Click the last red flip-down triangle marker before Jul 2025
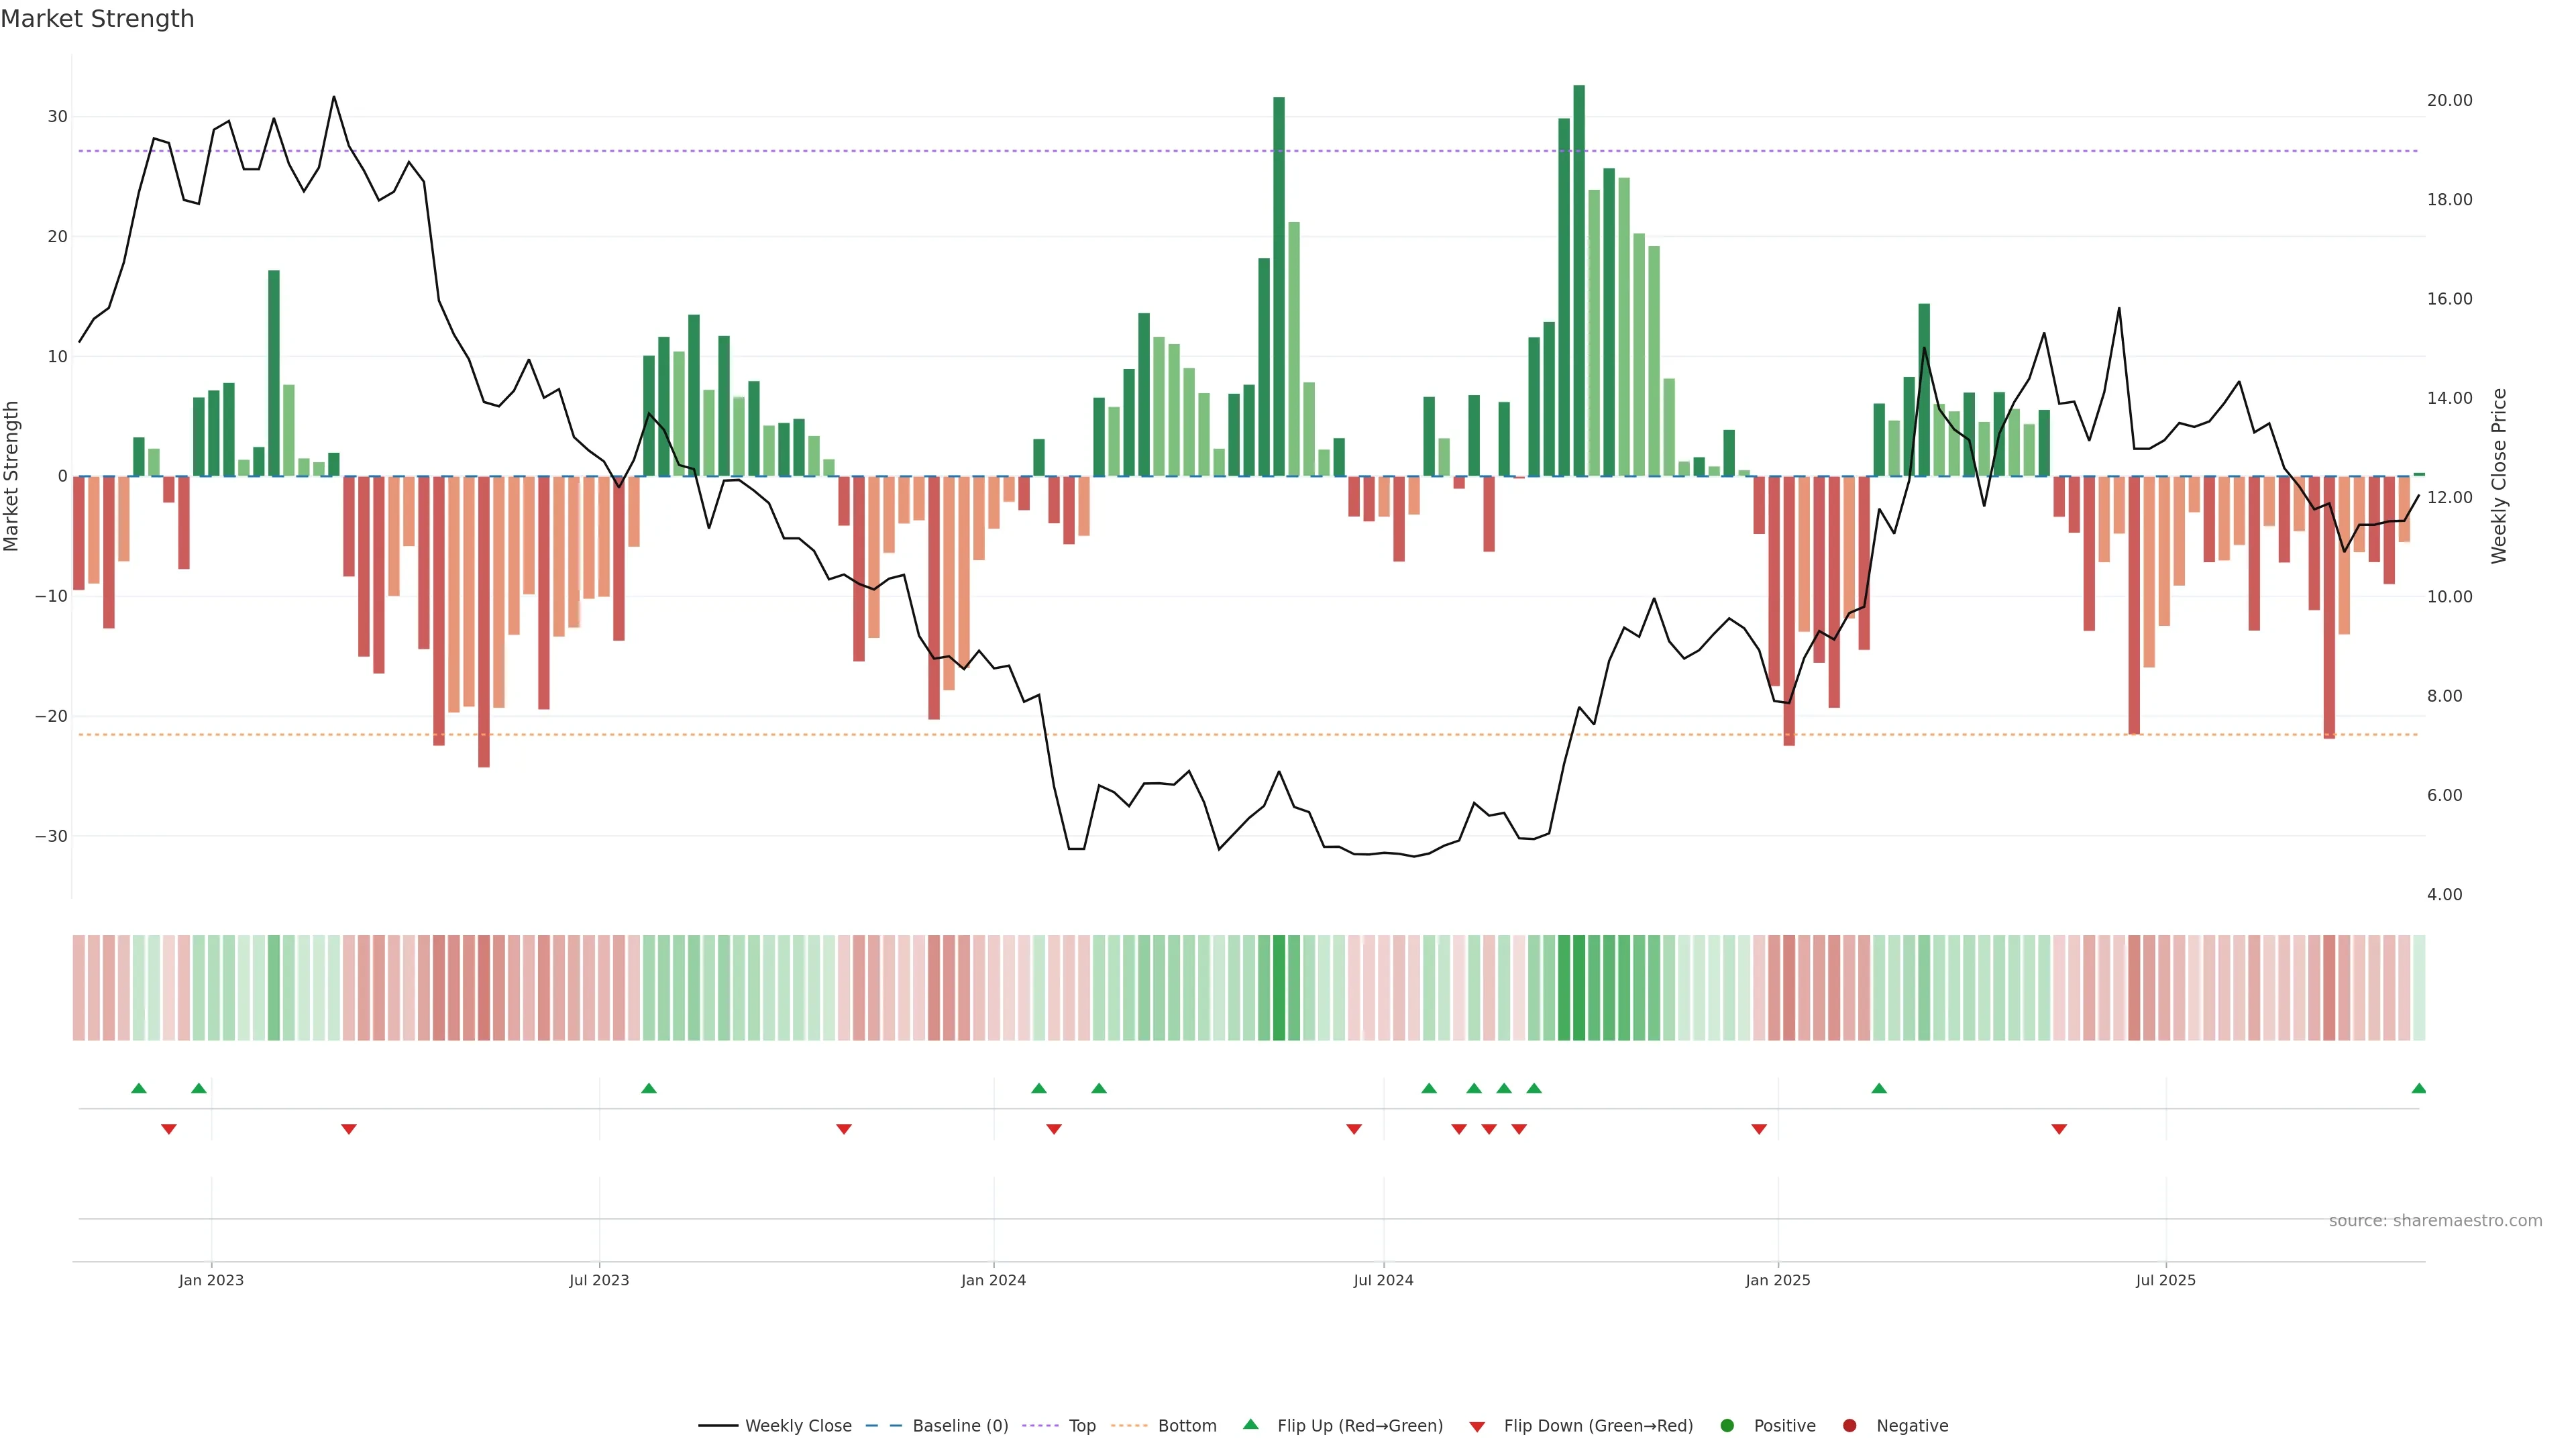2576x1449 pixels. (x=2059, y=1129)
